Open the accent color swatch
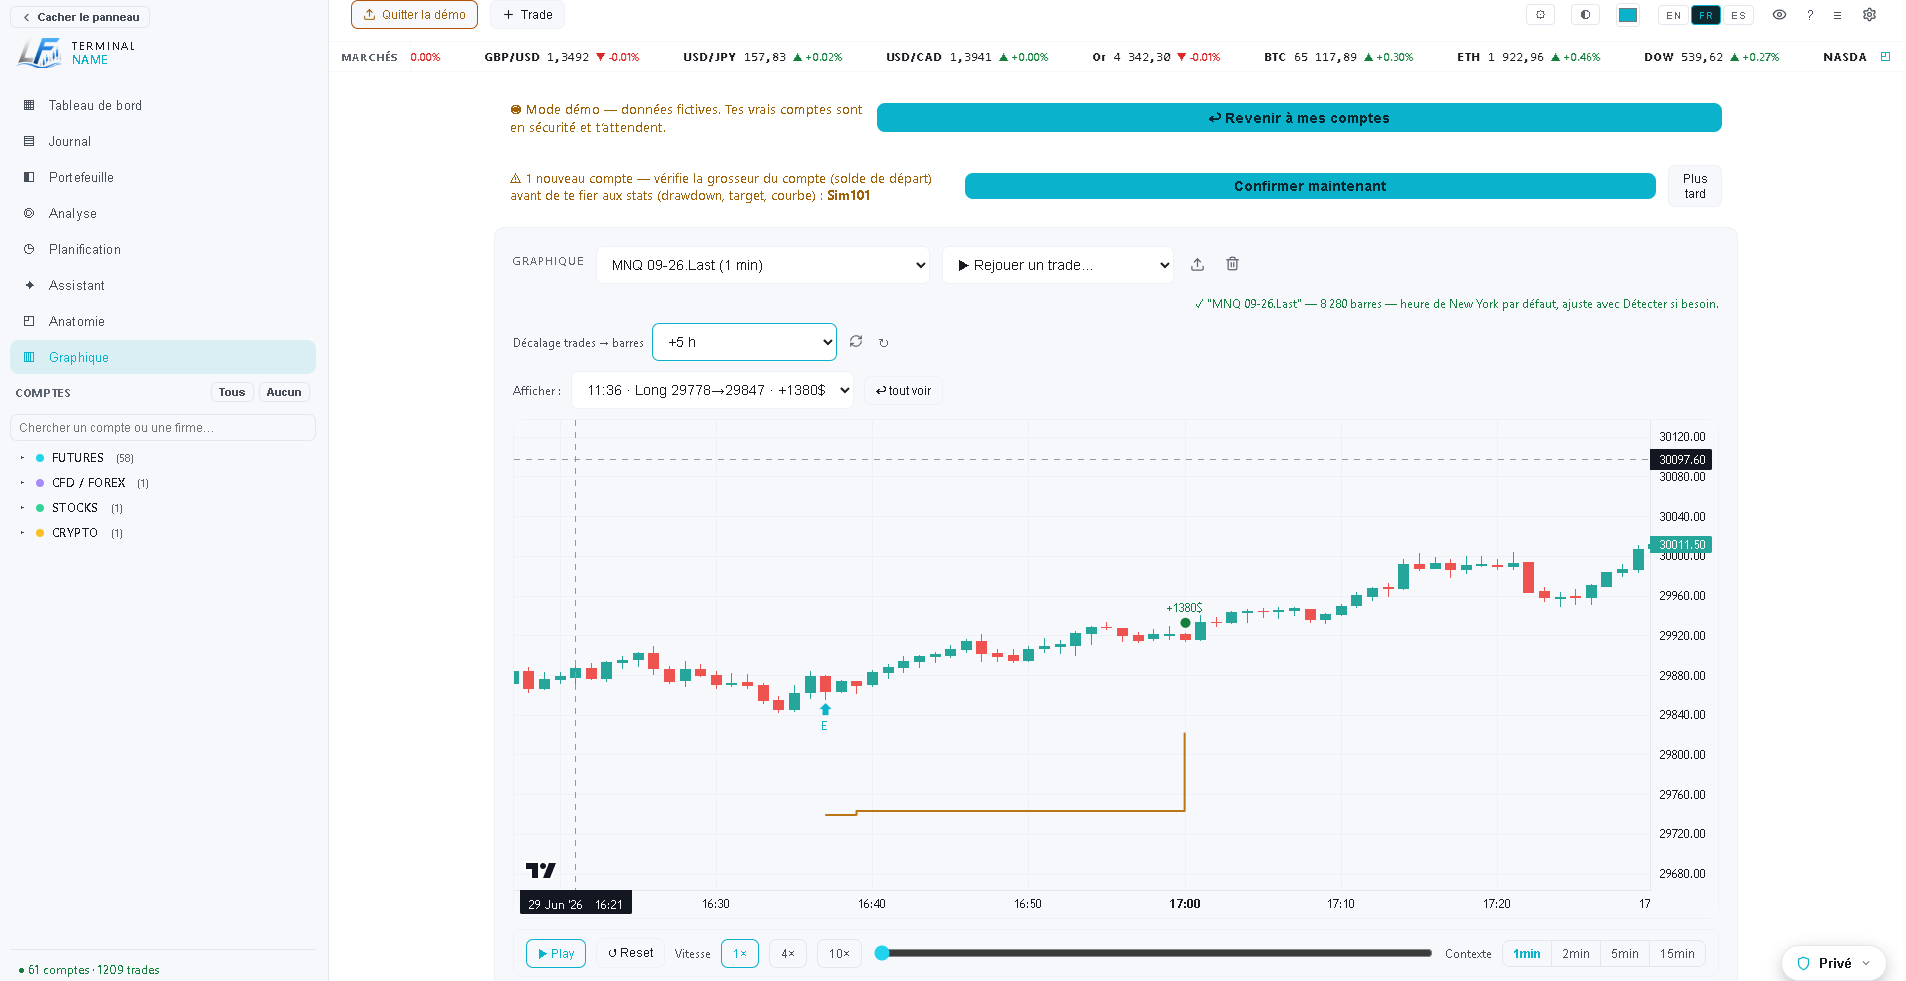 [1628, 15]
